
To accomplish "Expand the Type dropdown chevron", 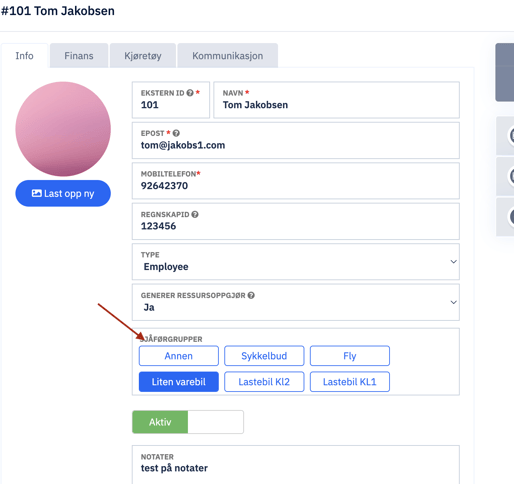I will tap(453, 262).
